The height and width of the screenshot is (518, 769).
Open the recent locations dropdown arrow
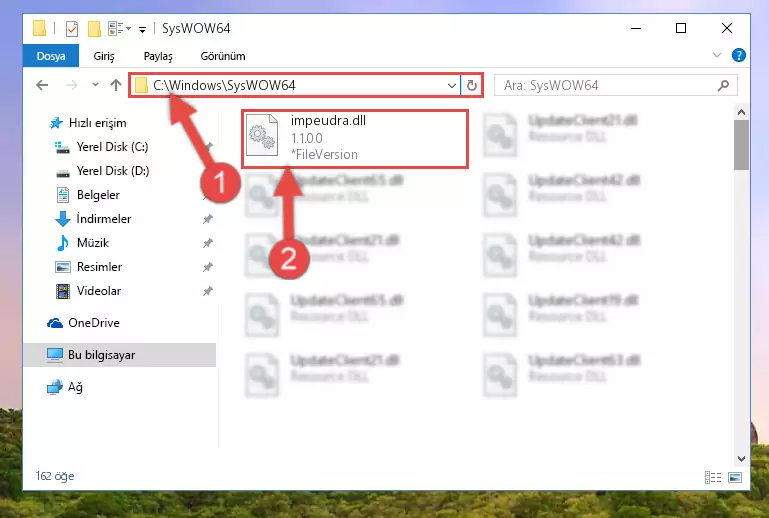[x=95, y=85]
